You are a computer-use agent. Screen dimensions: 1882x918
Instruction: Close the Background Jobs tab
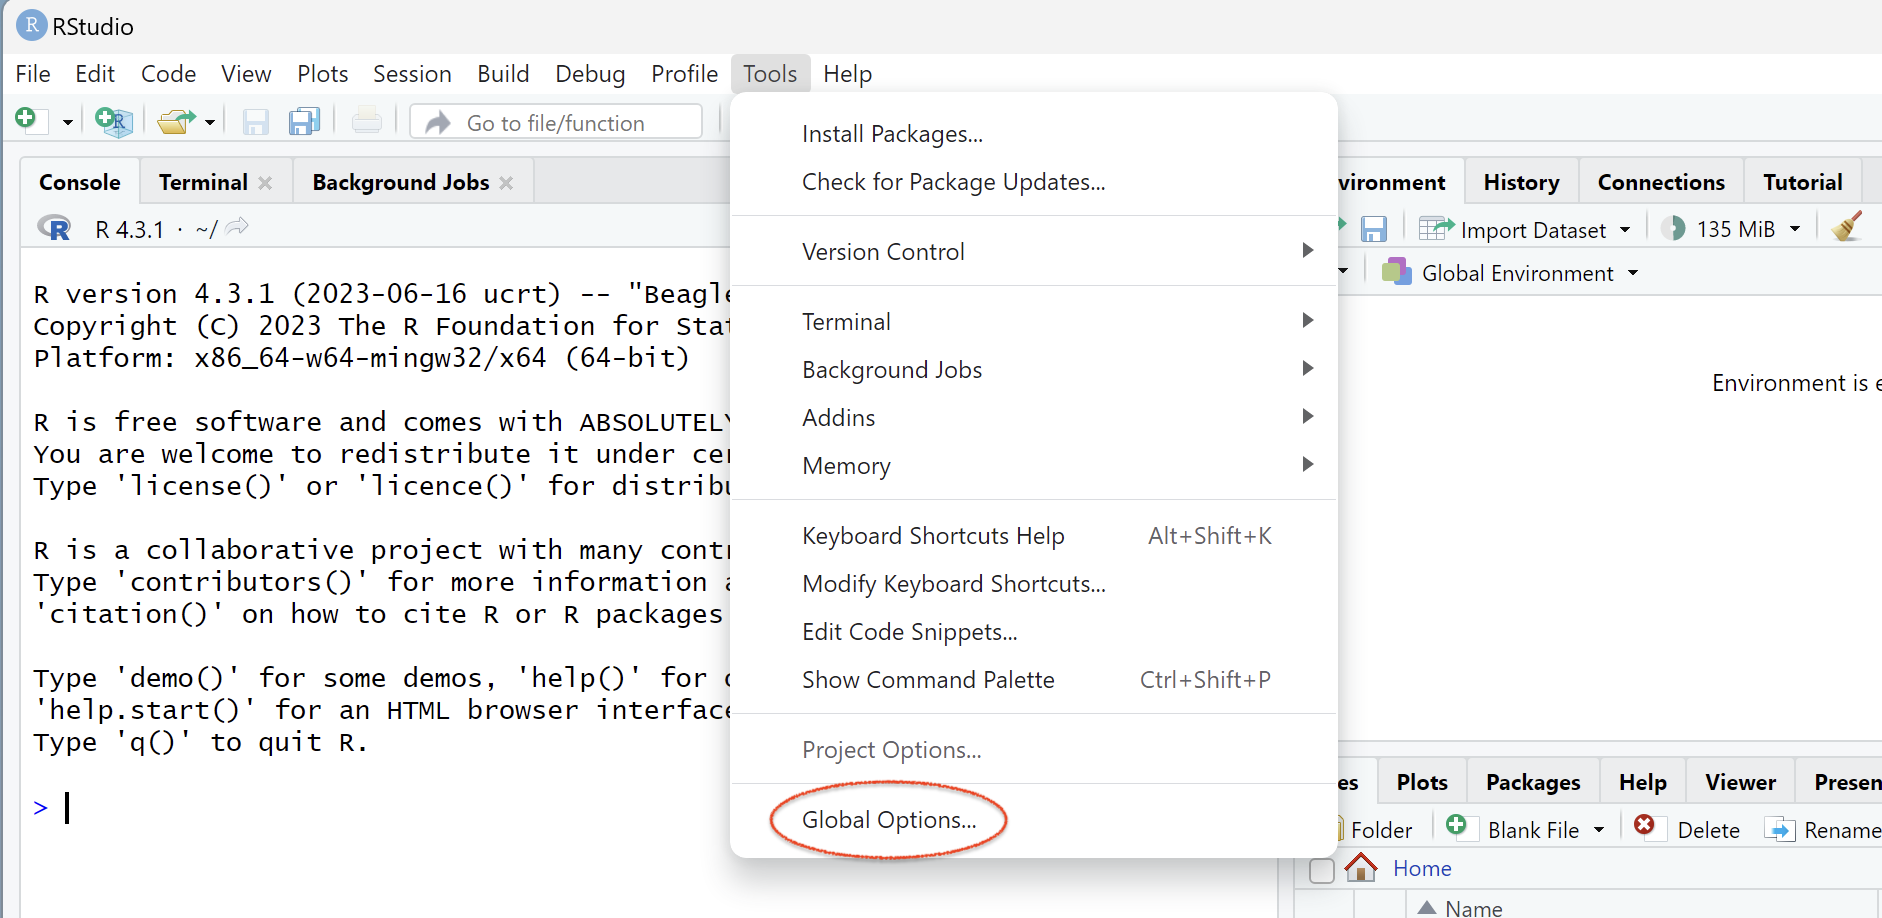click(506, 183)
